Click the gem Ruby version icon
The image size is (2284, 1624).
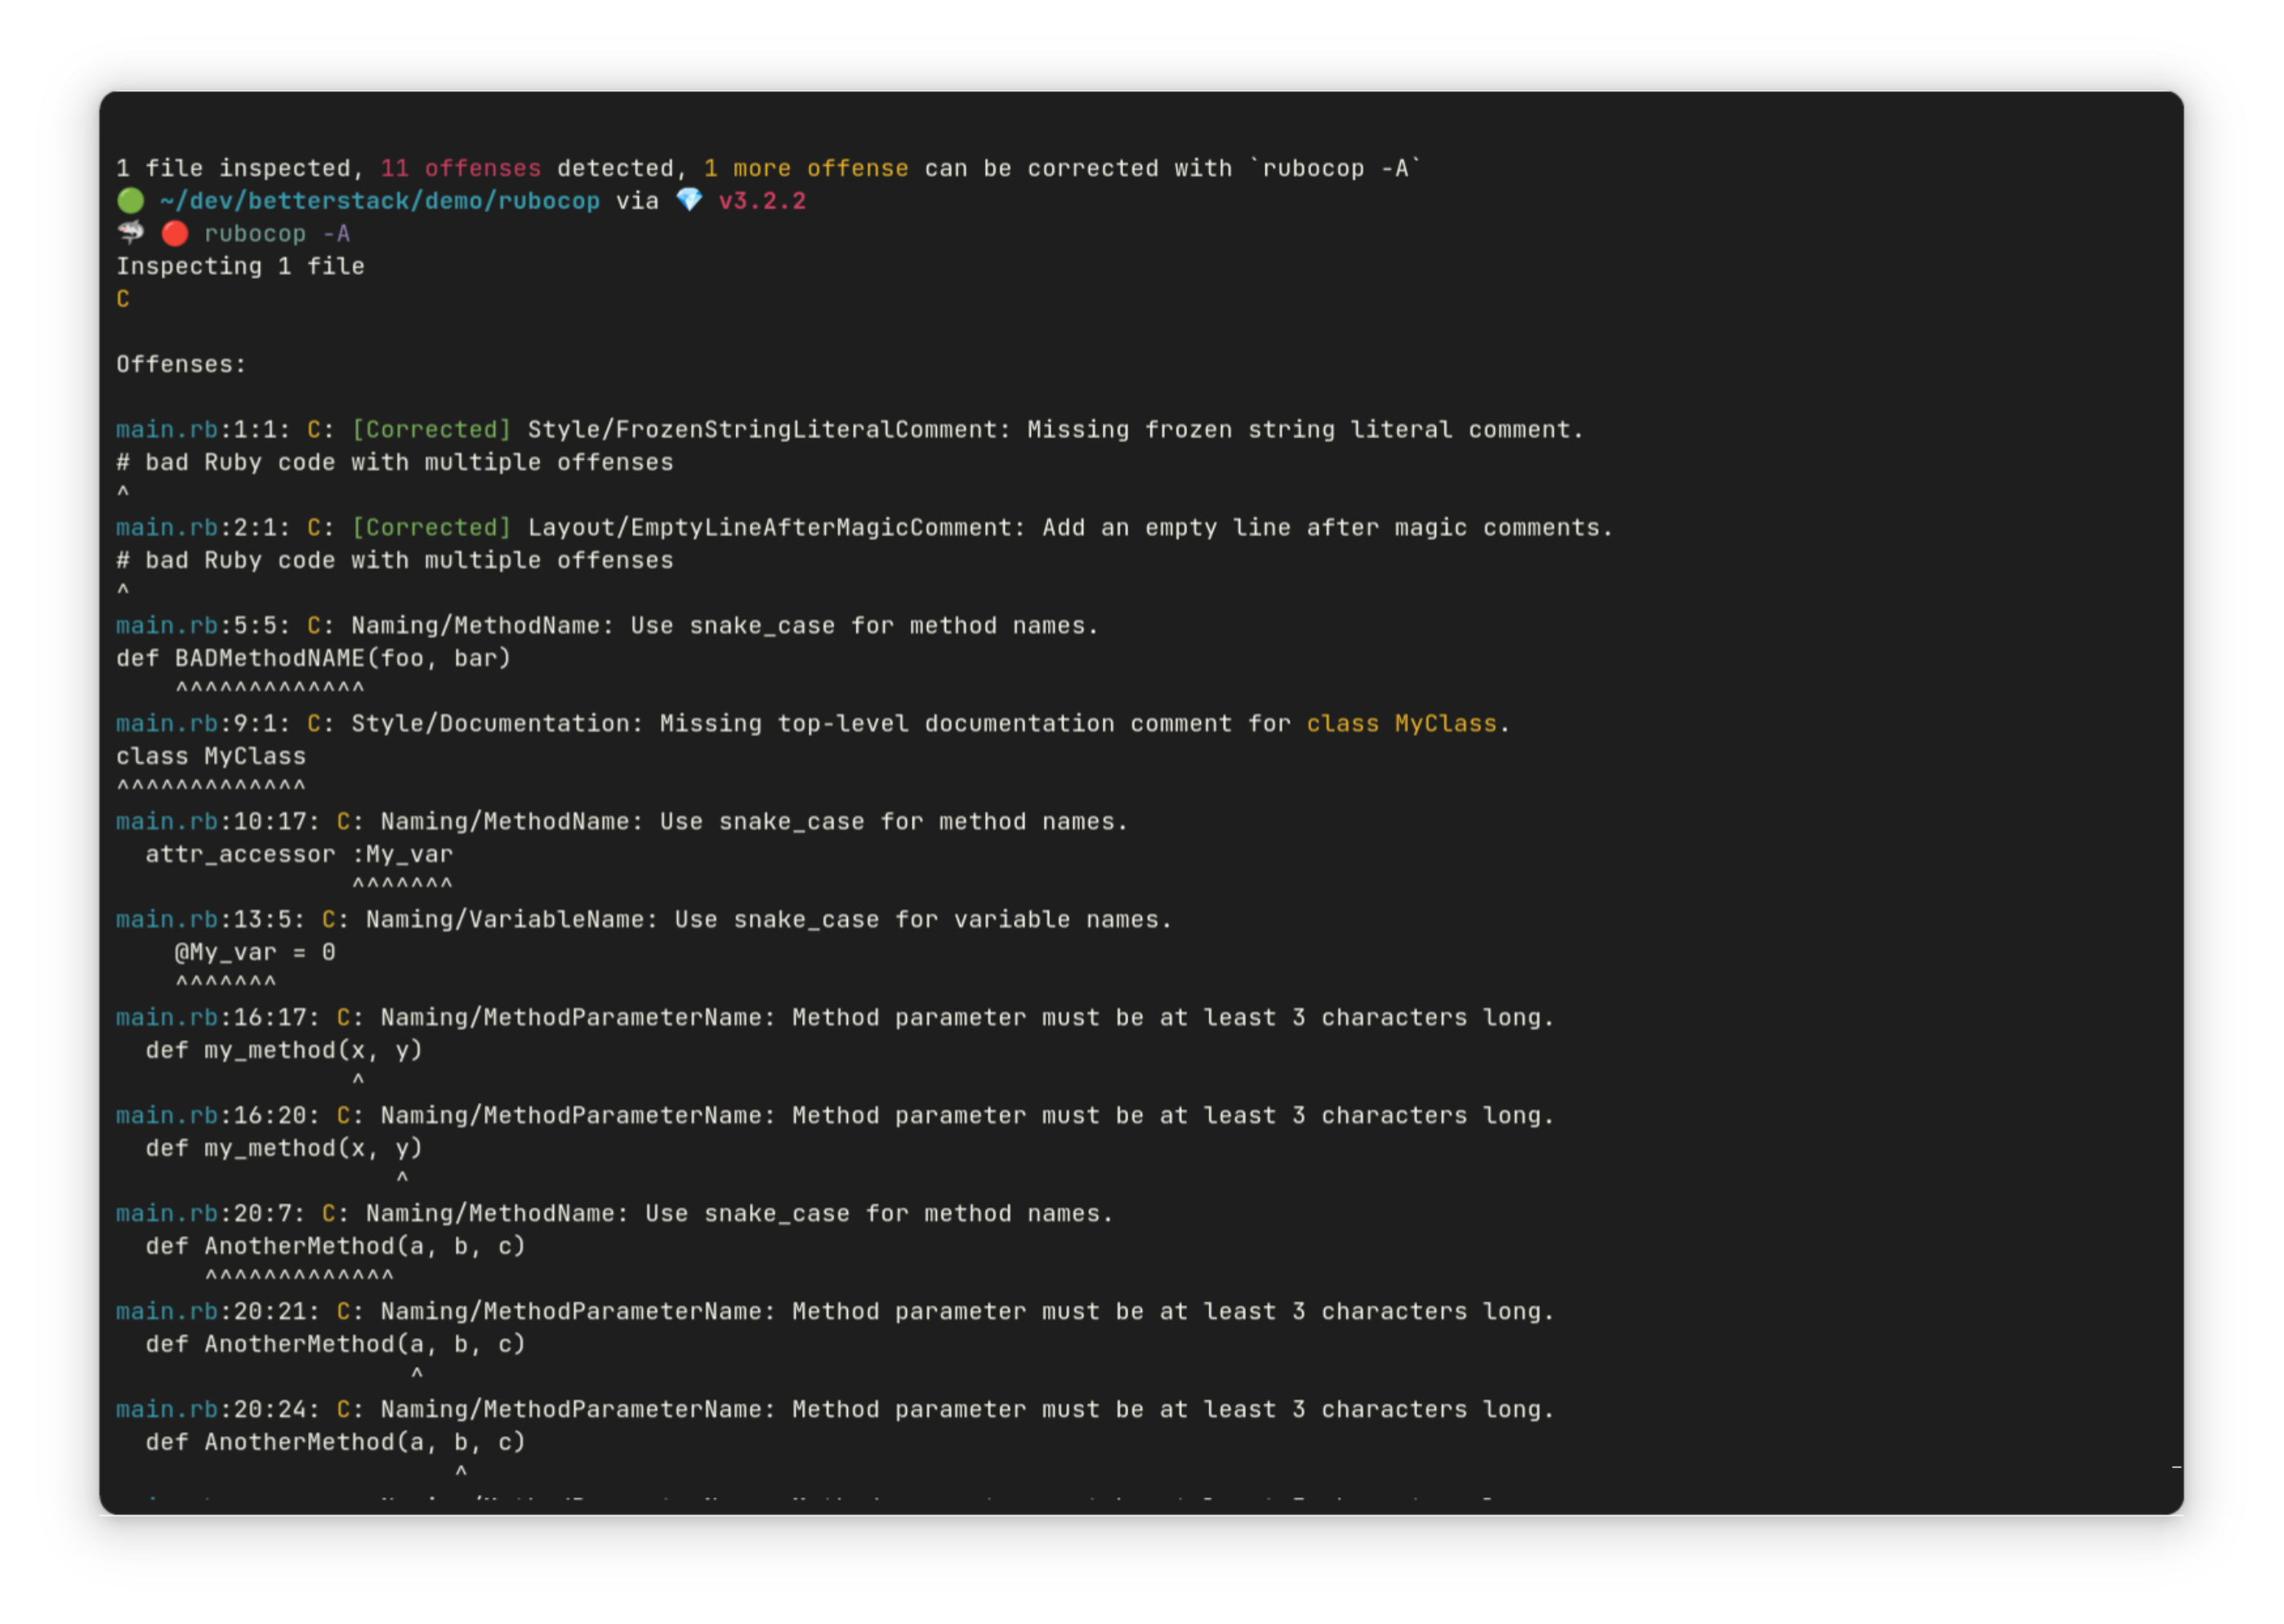click(x=689, y=200)
